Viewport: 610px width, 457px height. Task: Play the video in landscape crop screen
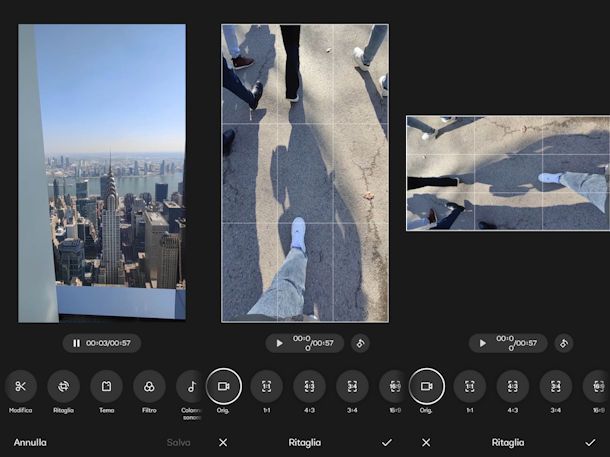[x=482, y=343]
